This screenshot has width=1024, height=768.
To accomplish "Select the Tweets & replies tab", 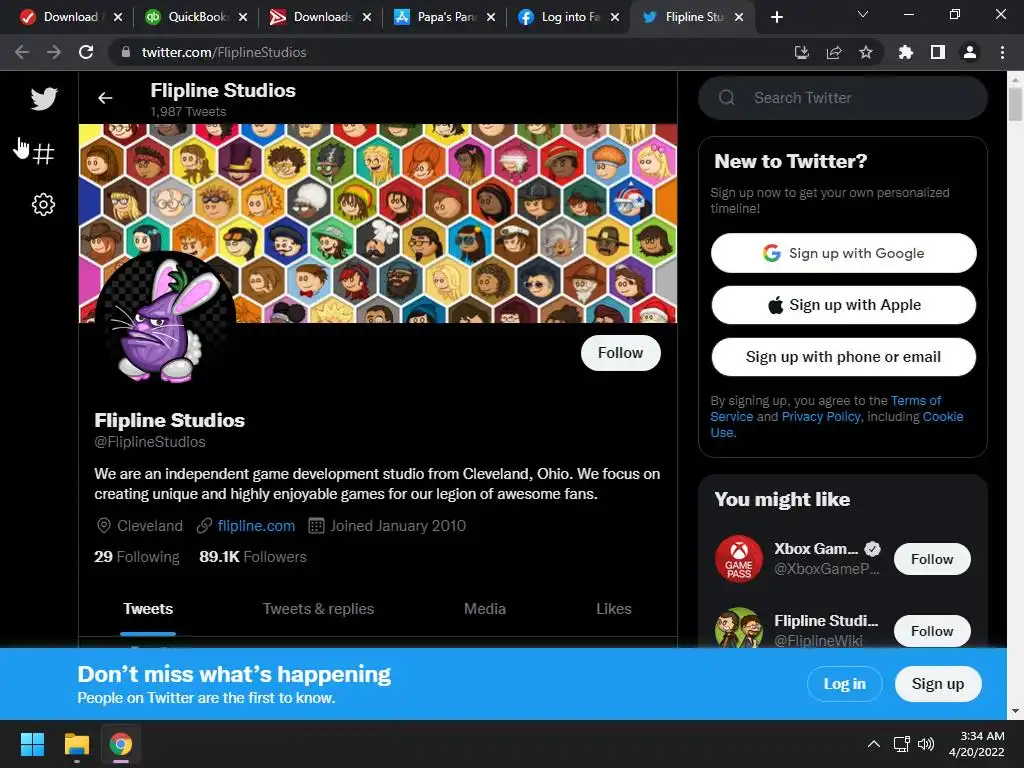I will pyautogui.click(x=318, y=609).
